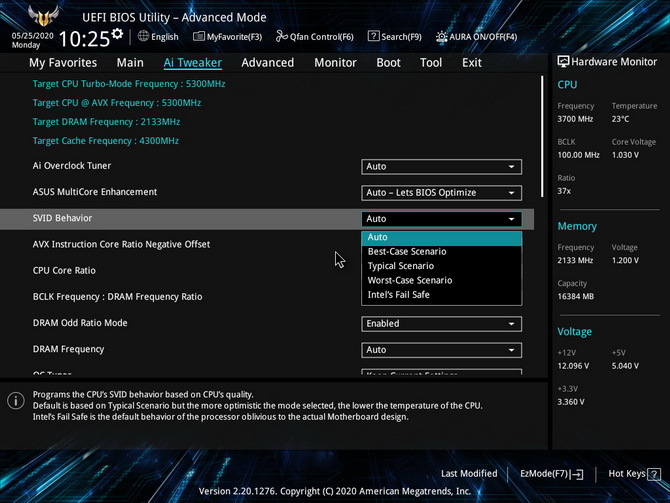Image resolution: width=670 pixels, height=503 pixels.
Task: Click Last Modified button
Action: (x=469, y=474)
